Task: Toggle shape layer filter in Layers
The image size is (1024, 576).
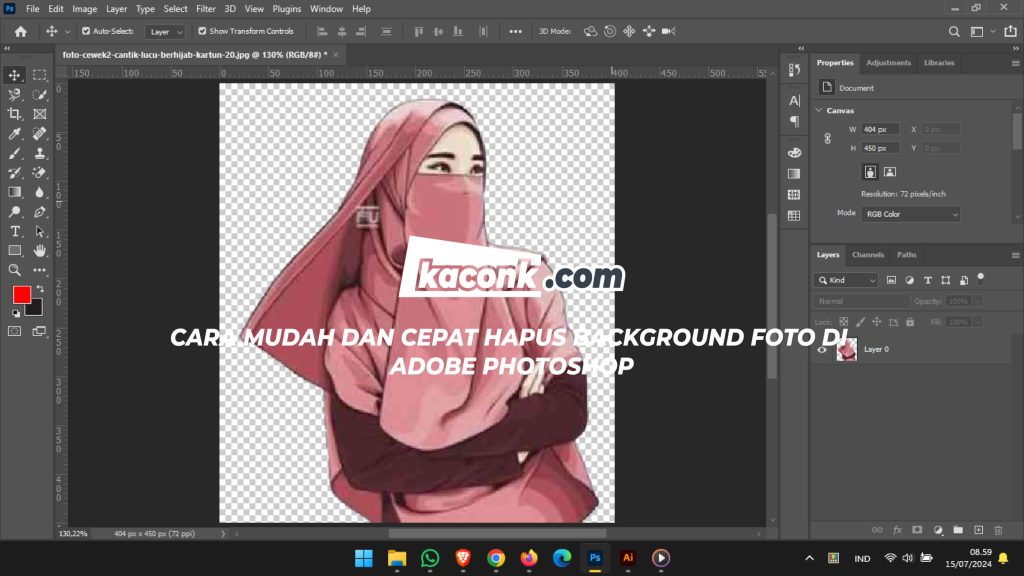Action: [x=946, y=280]
